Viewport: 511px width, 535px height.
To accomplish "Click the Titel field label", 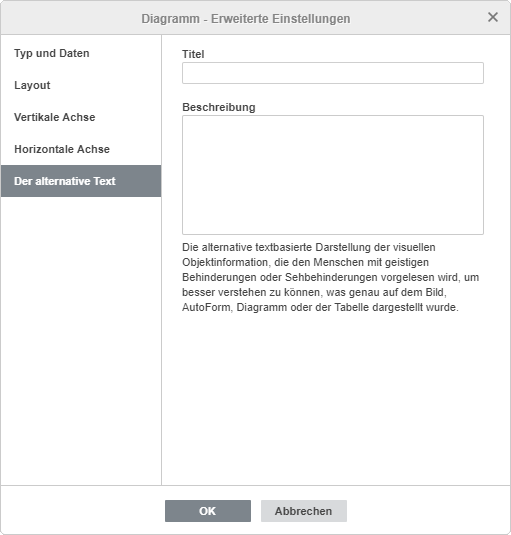I will click(193, 54).
